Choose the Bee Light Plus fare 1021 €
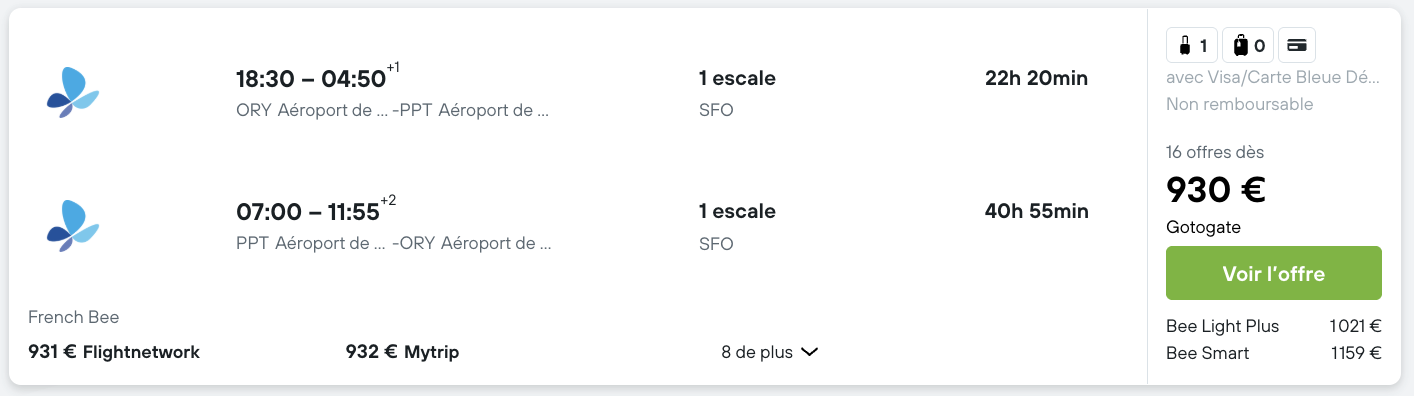Image resolution: width=1414 pixels, height=396 pixels. click(x=1274, y=326)
